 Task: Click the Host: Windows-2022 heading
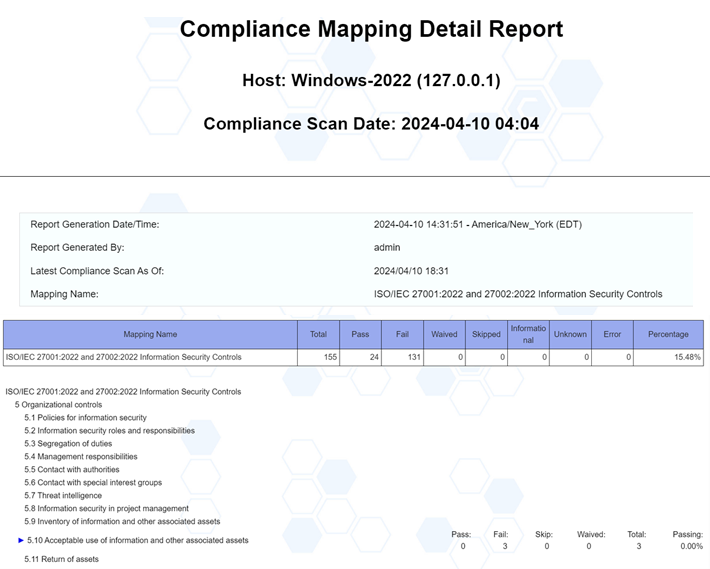371,80
